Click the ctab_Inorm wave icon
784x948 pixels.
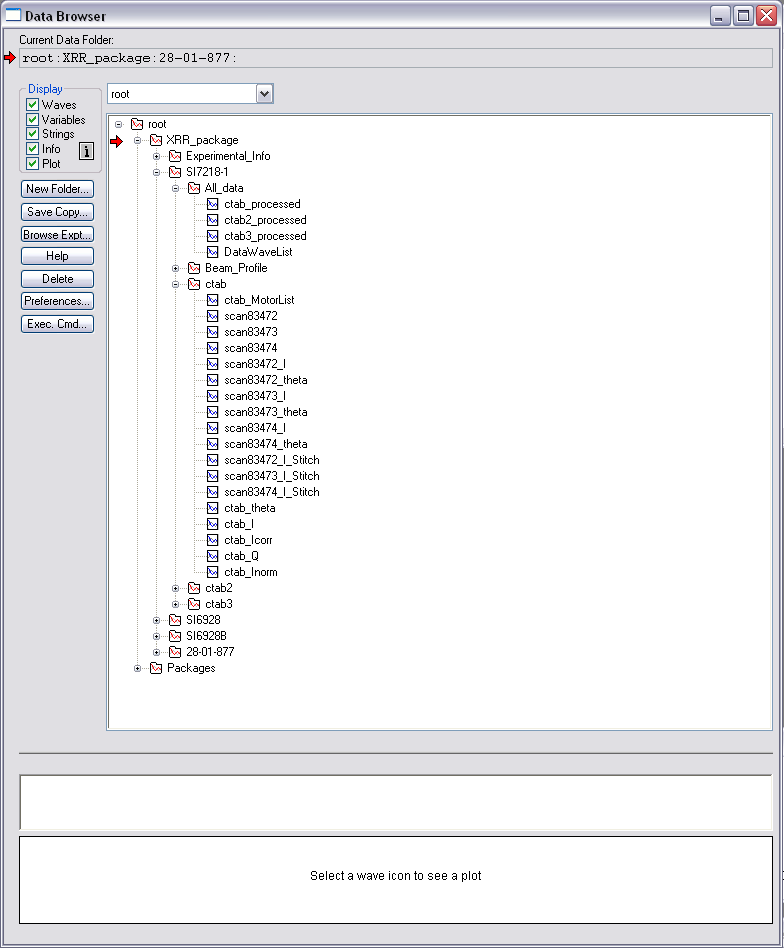[213, 572]
